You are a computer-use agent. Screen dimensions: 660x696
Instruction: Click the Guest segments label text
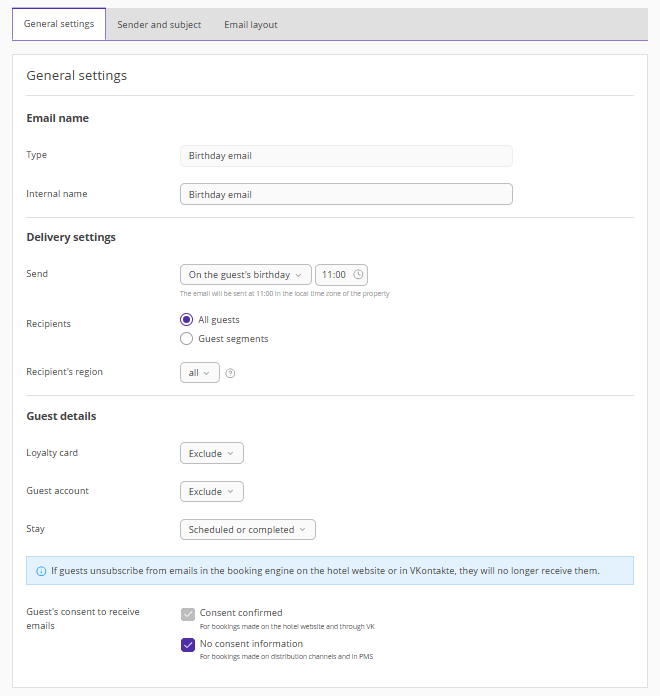(x=233, y=339)
